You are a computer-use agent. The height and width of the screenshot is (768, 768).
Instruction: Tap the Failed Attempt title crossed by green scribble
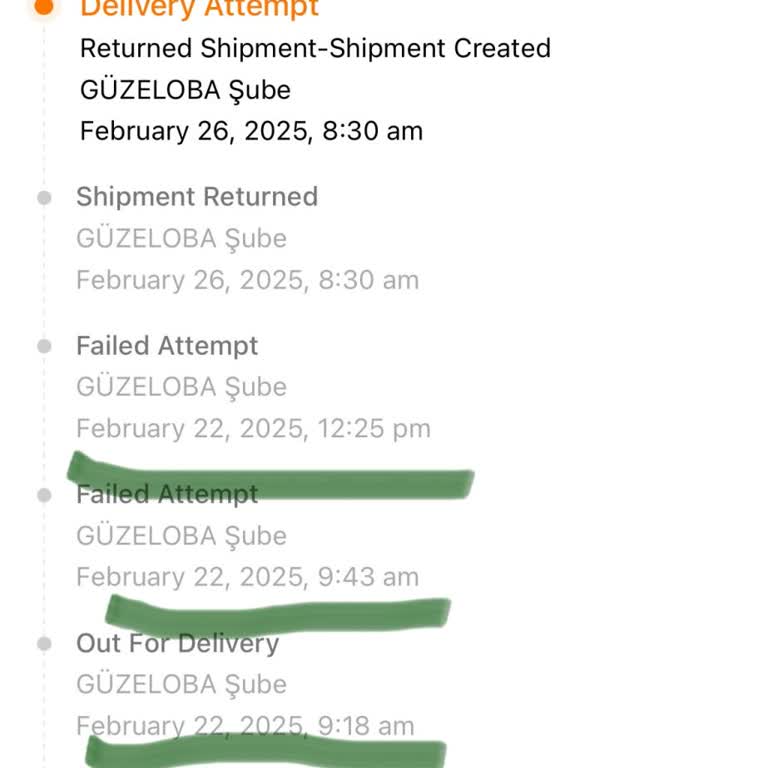coord(167,494)
